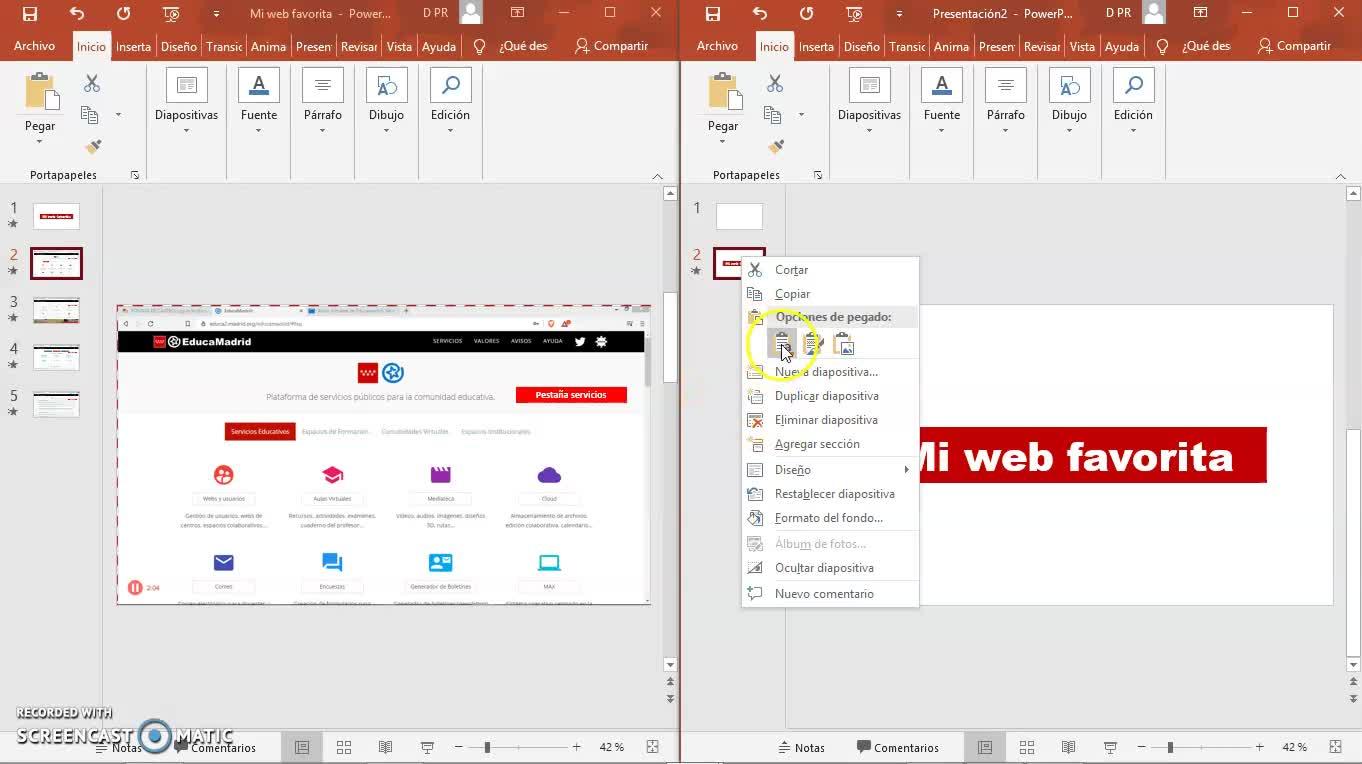This screenshot has width=1362, height=764.
Task: Expand Diapositivas group in Mi web favorita ribbon
Action: tap(186, 100)
